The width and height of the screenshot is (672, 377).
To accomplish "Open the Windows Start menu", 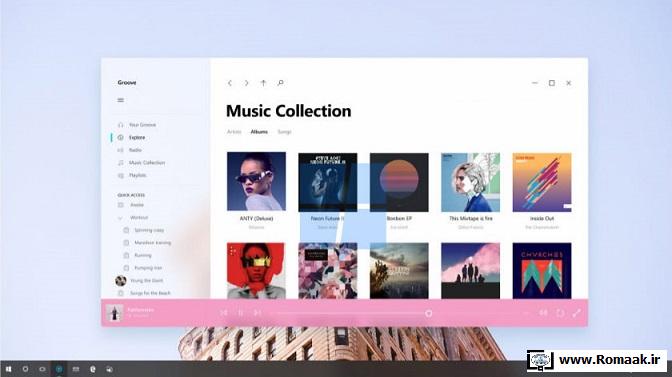I will [x=8, y=369].
